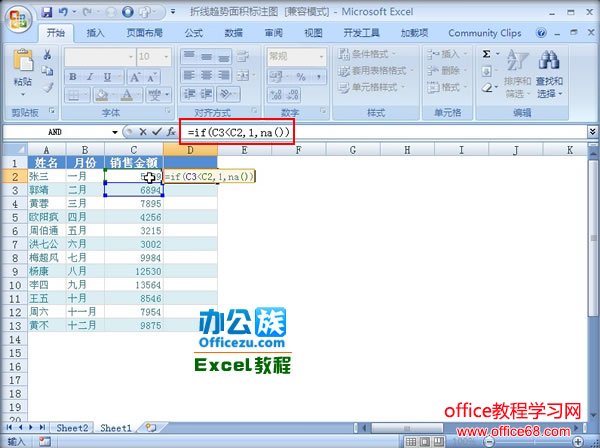
Task: Select cell containing 12530
Action: click(134, 271)
